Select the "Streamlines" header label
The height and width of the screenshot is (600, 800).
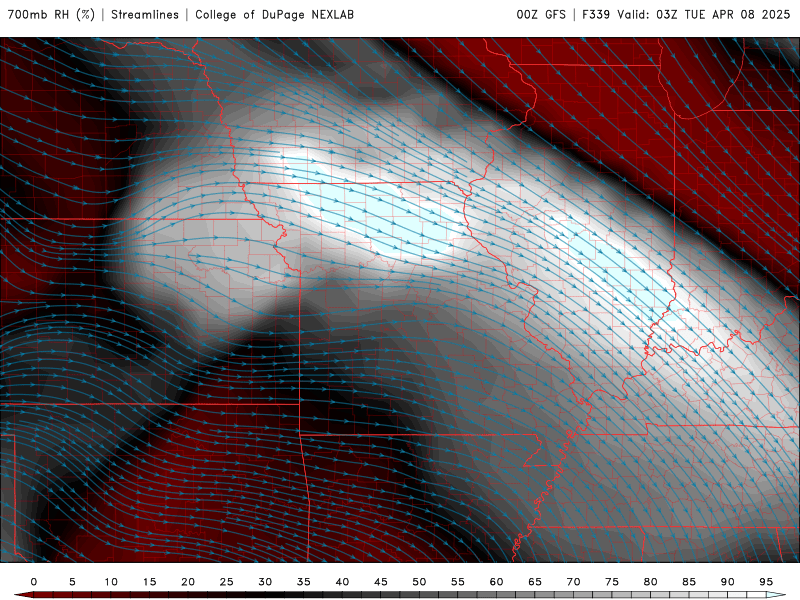pos(145,15)
